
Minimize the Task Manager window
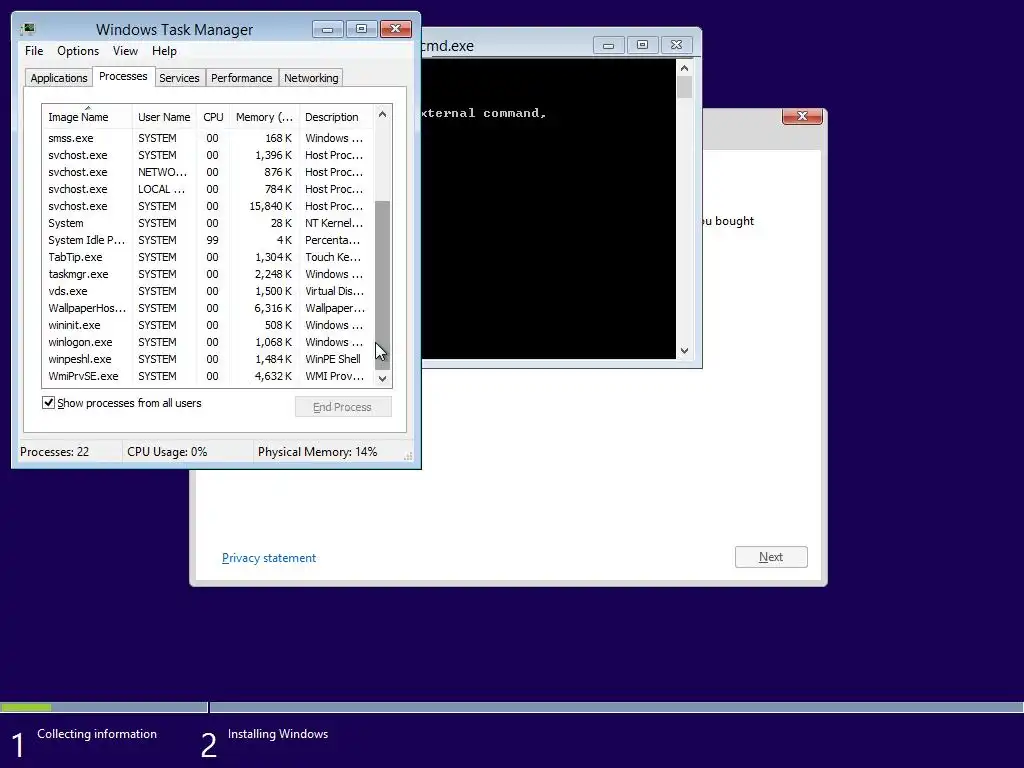[328, 29]
